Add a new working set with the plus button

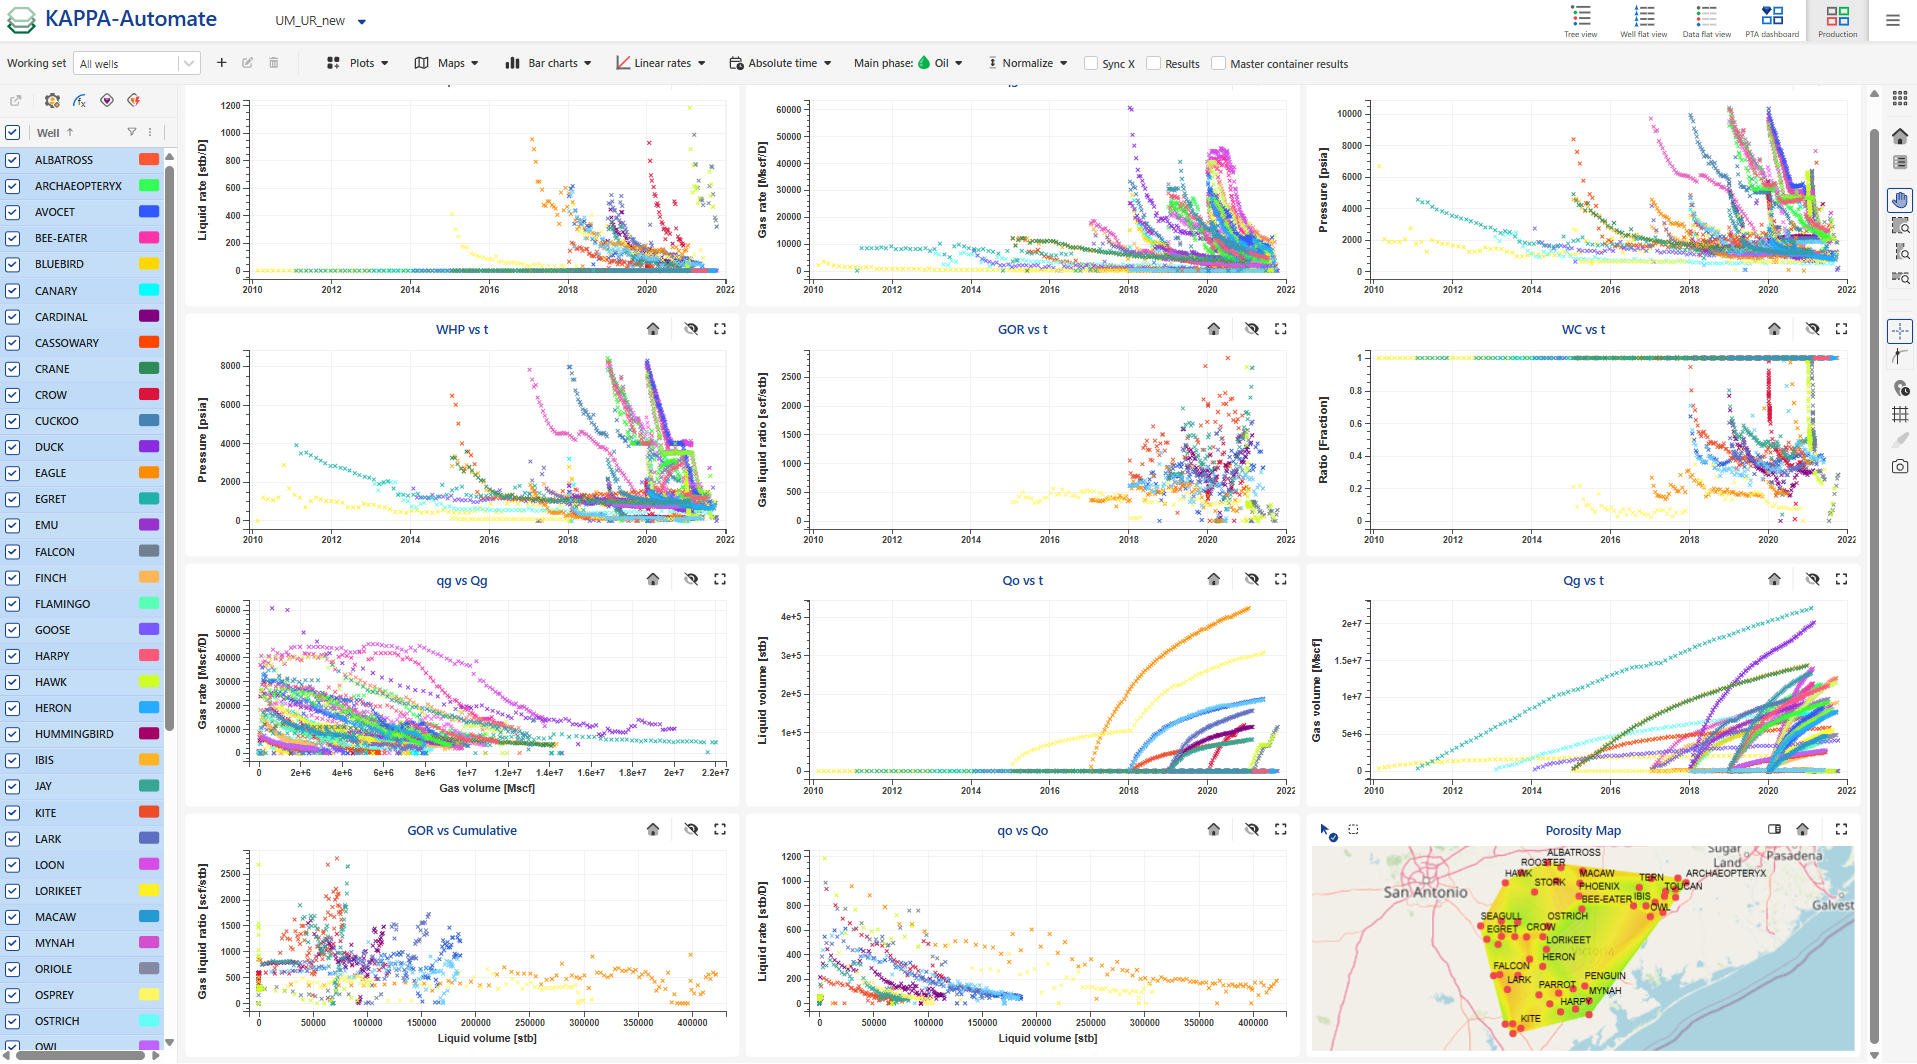coord(222,62)
